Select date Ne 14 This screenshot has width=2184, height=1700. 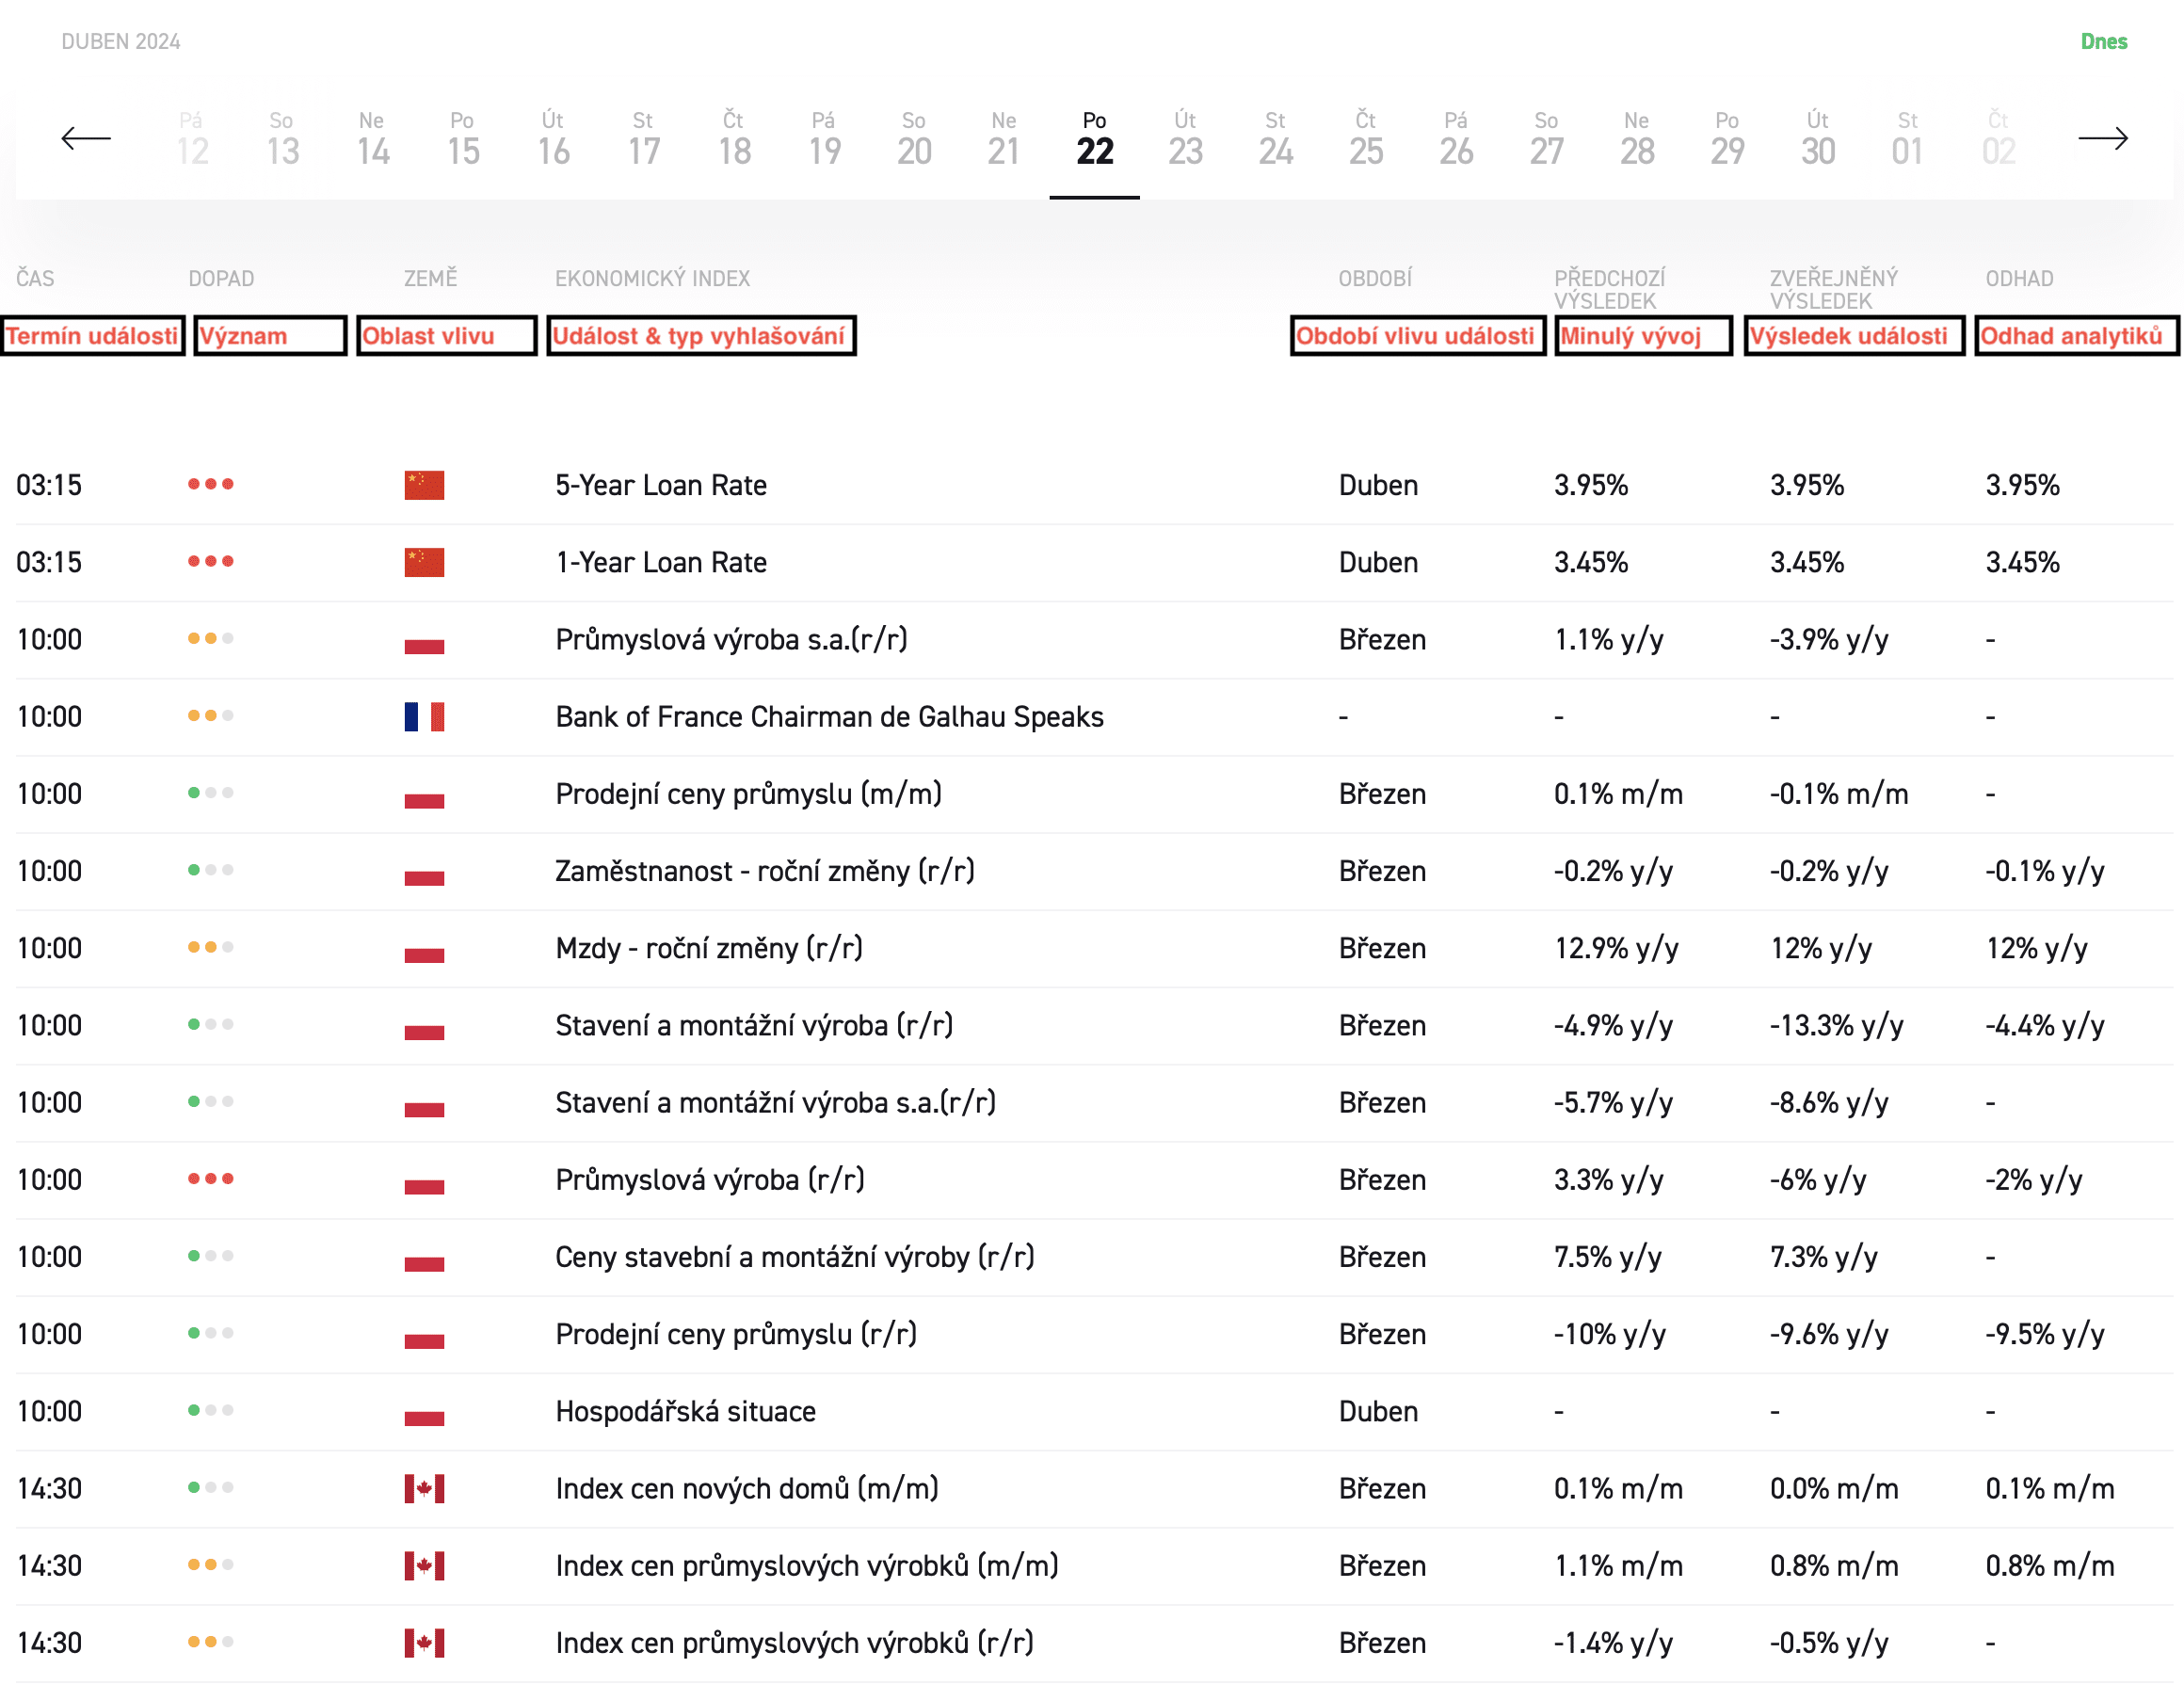(x=372, y=140)
